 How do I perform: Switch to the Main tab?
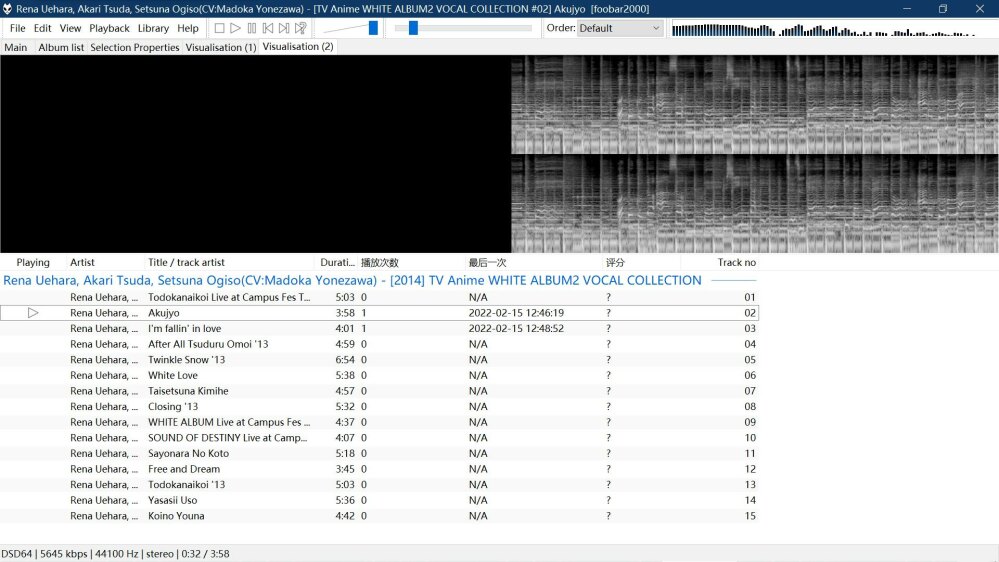[x=16, y=47]
